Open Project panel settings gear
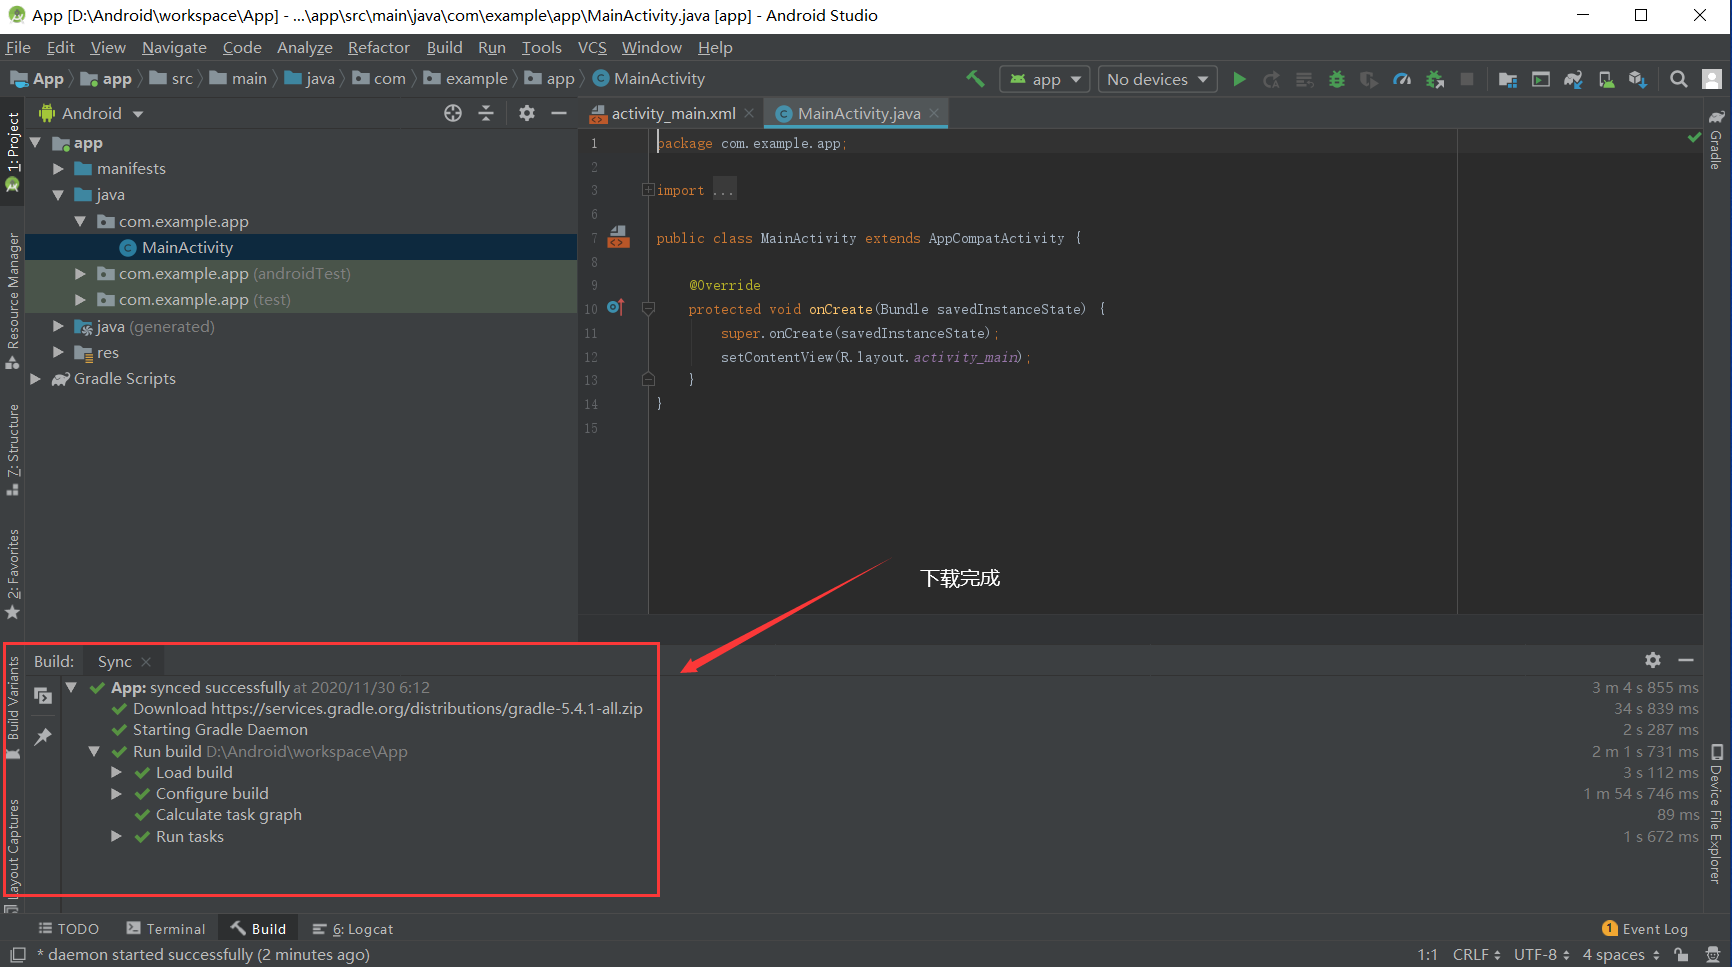 (x=527, y=113)
